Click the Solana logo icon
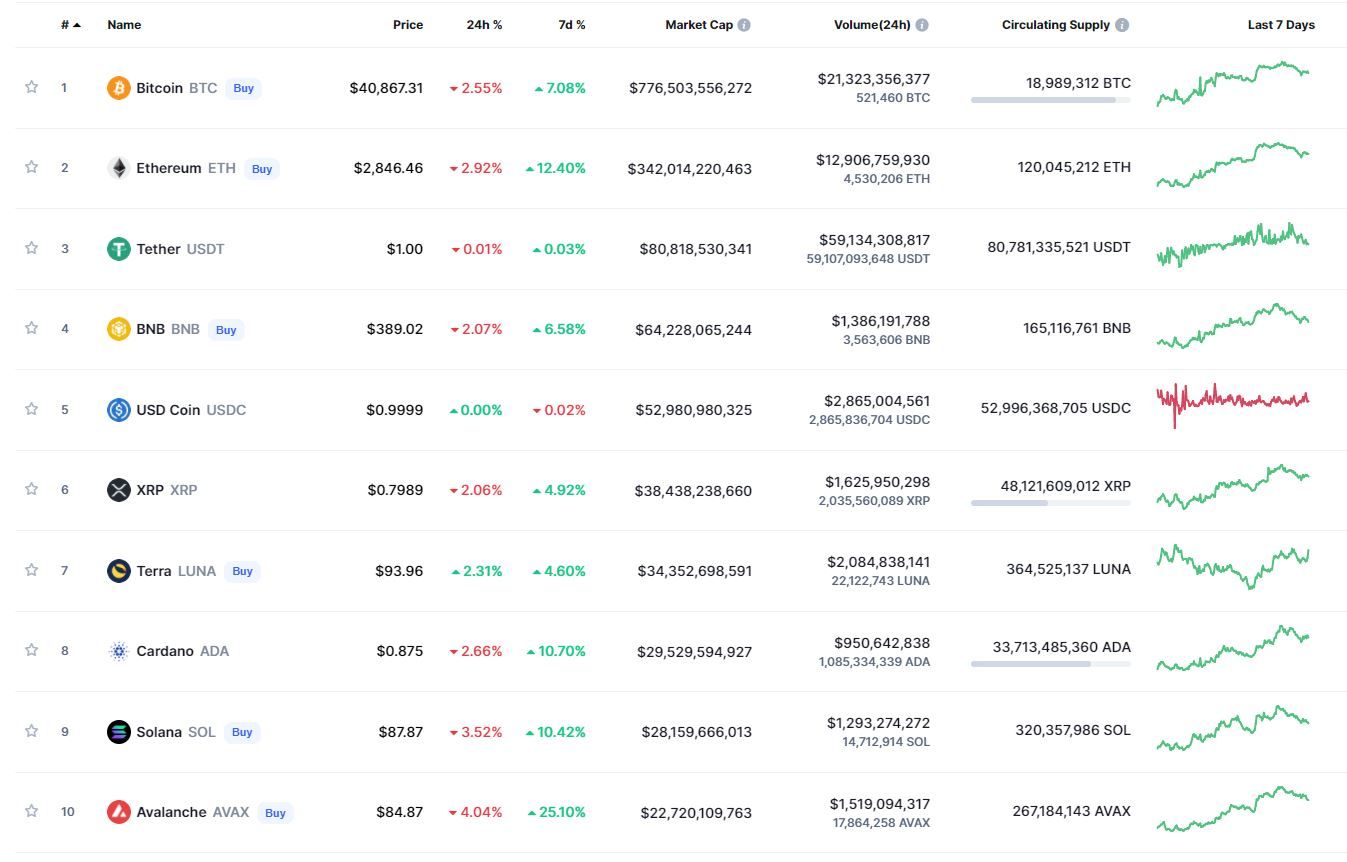 click(119, 732)
